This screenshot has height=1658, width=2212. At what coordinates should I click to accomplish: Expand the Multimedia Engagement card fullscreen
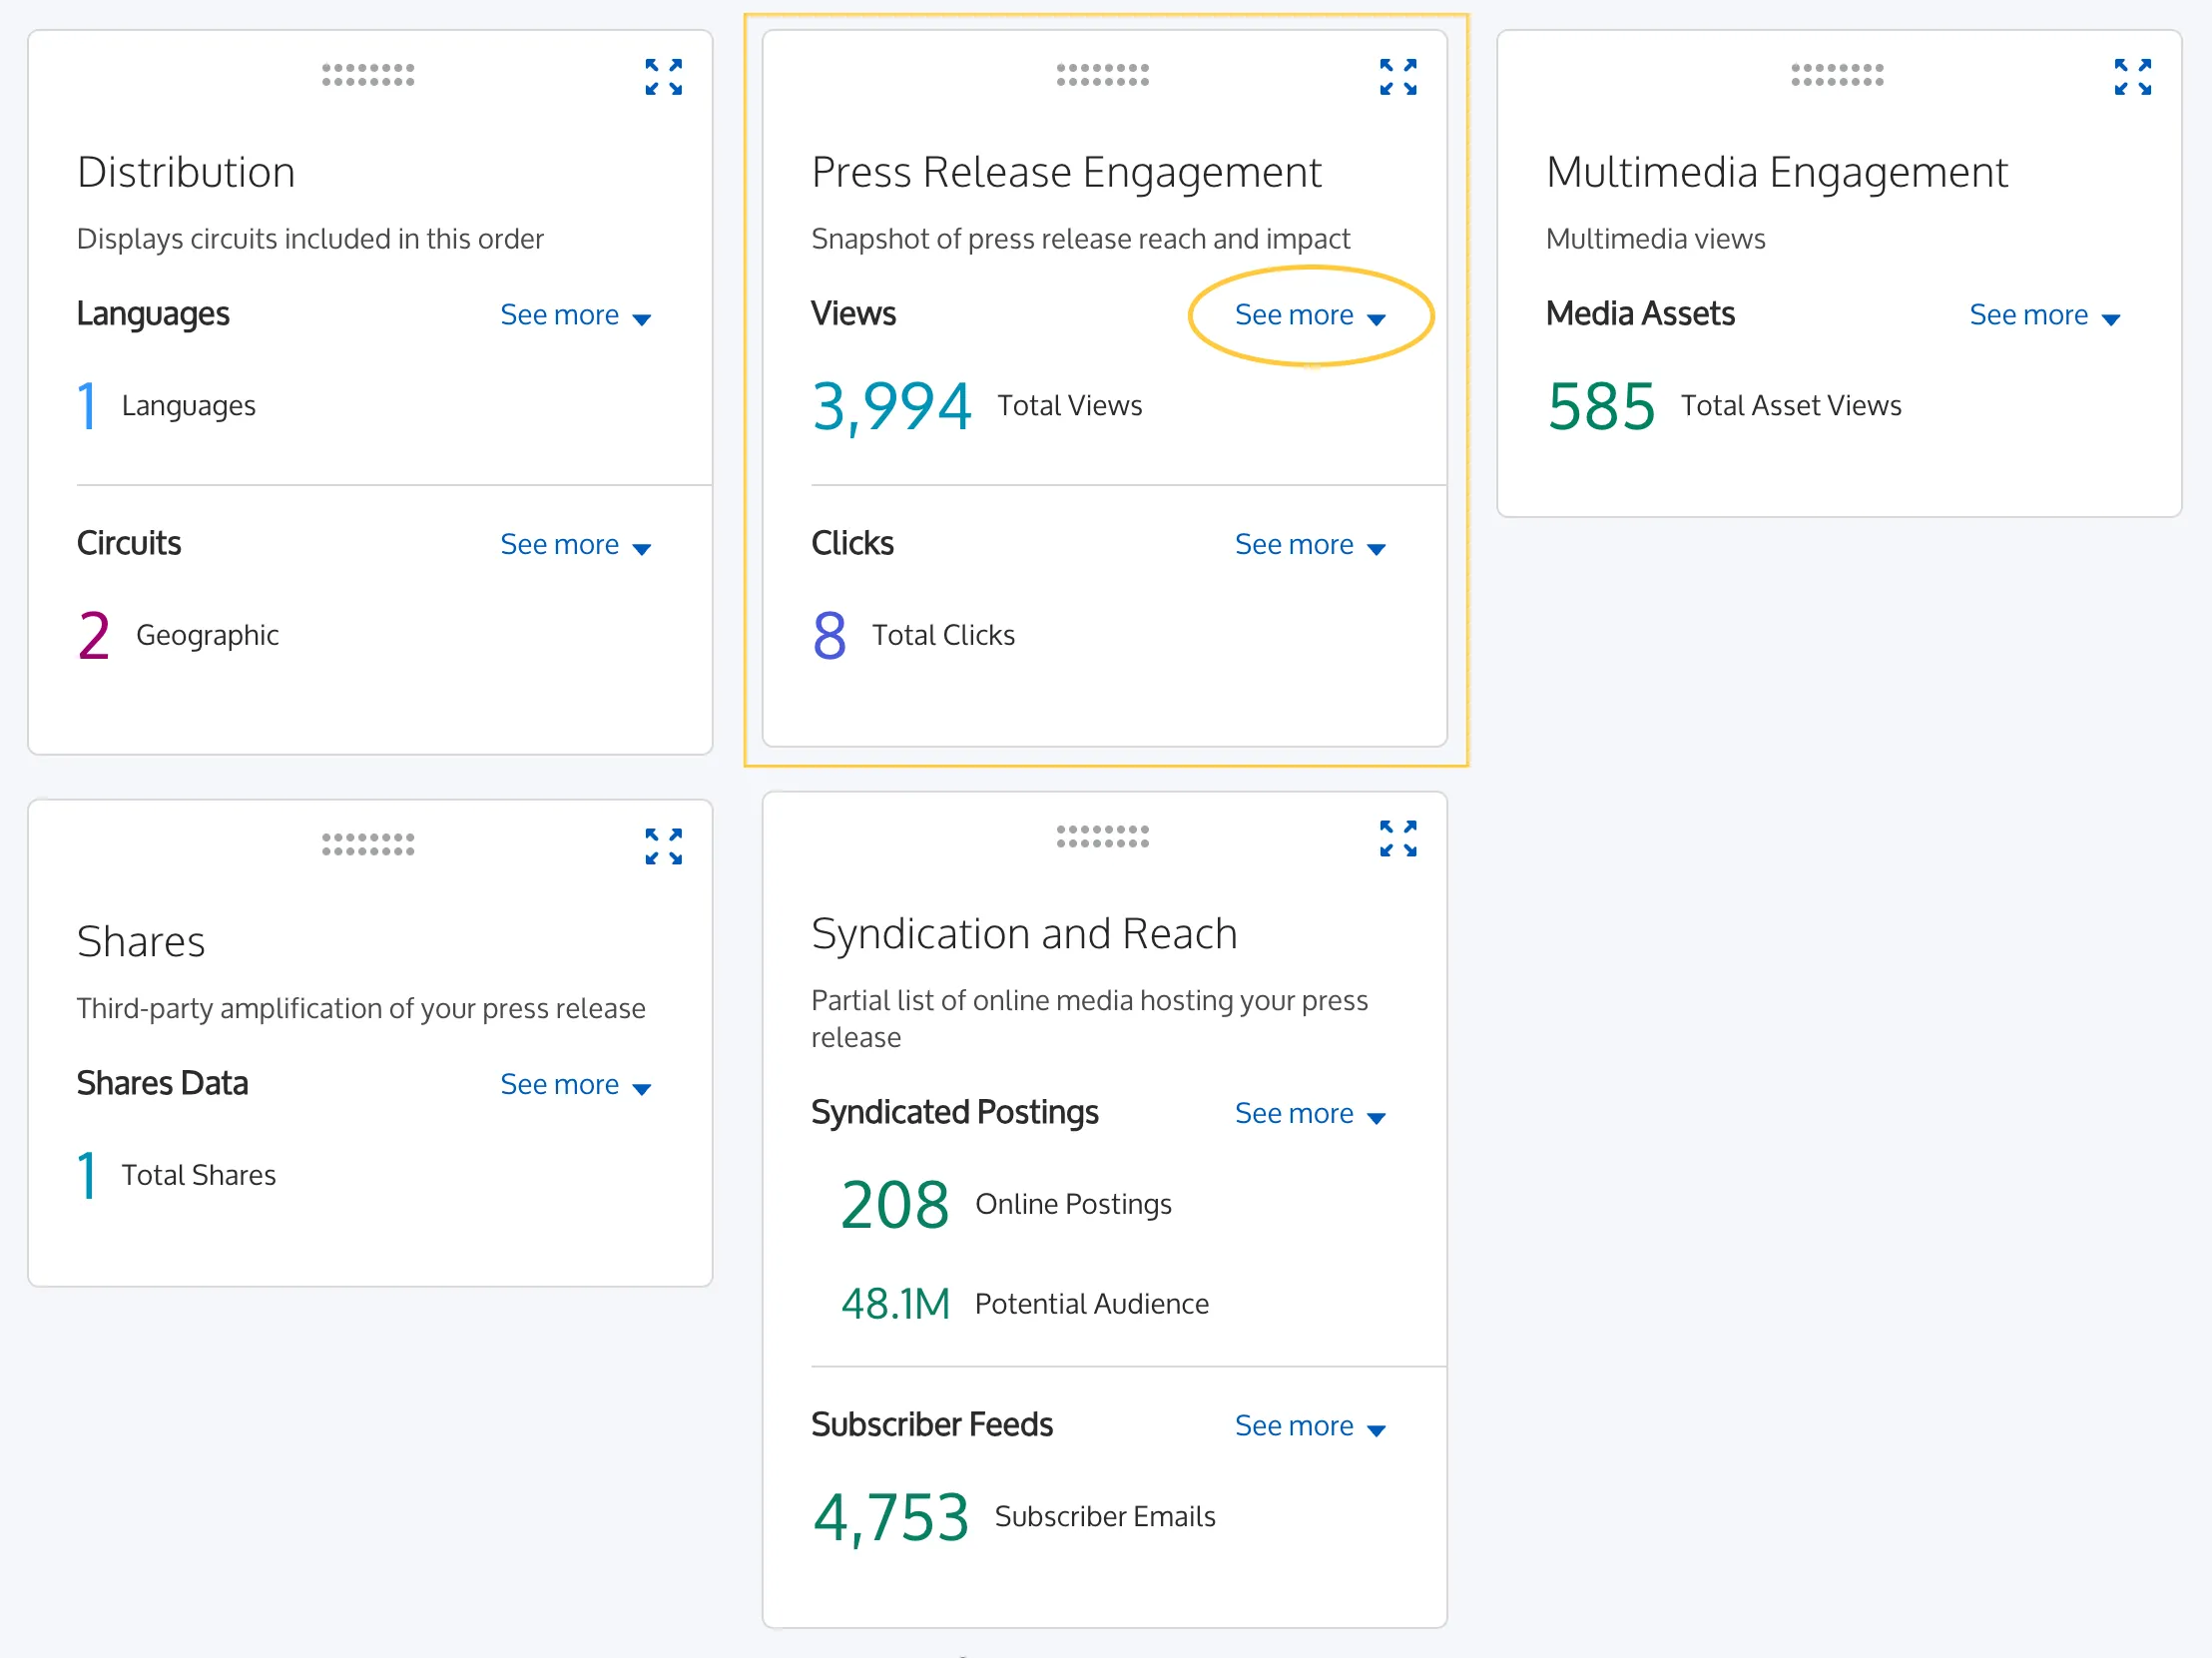(x=2132, y=76)
